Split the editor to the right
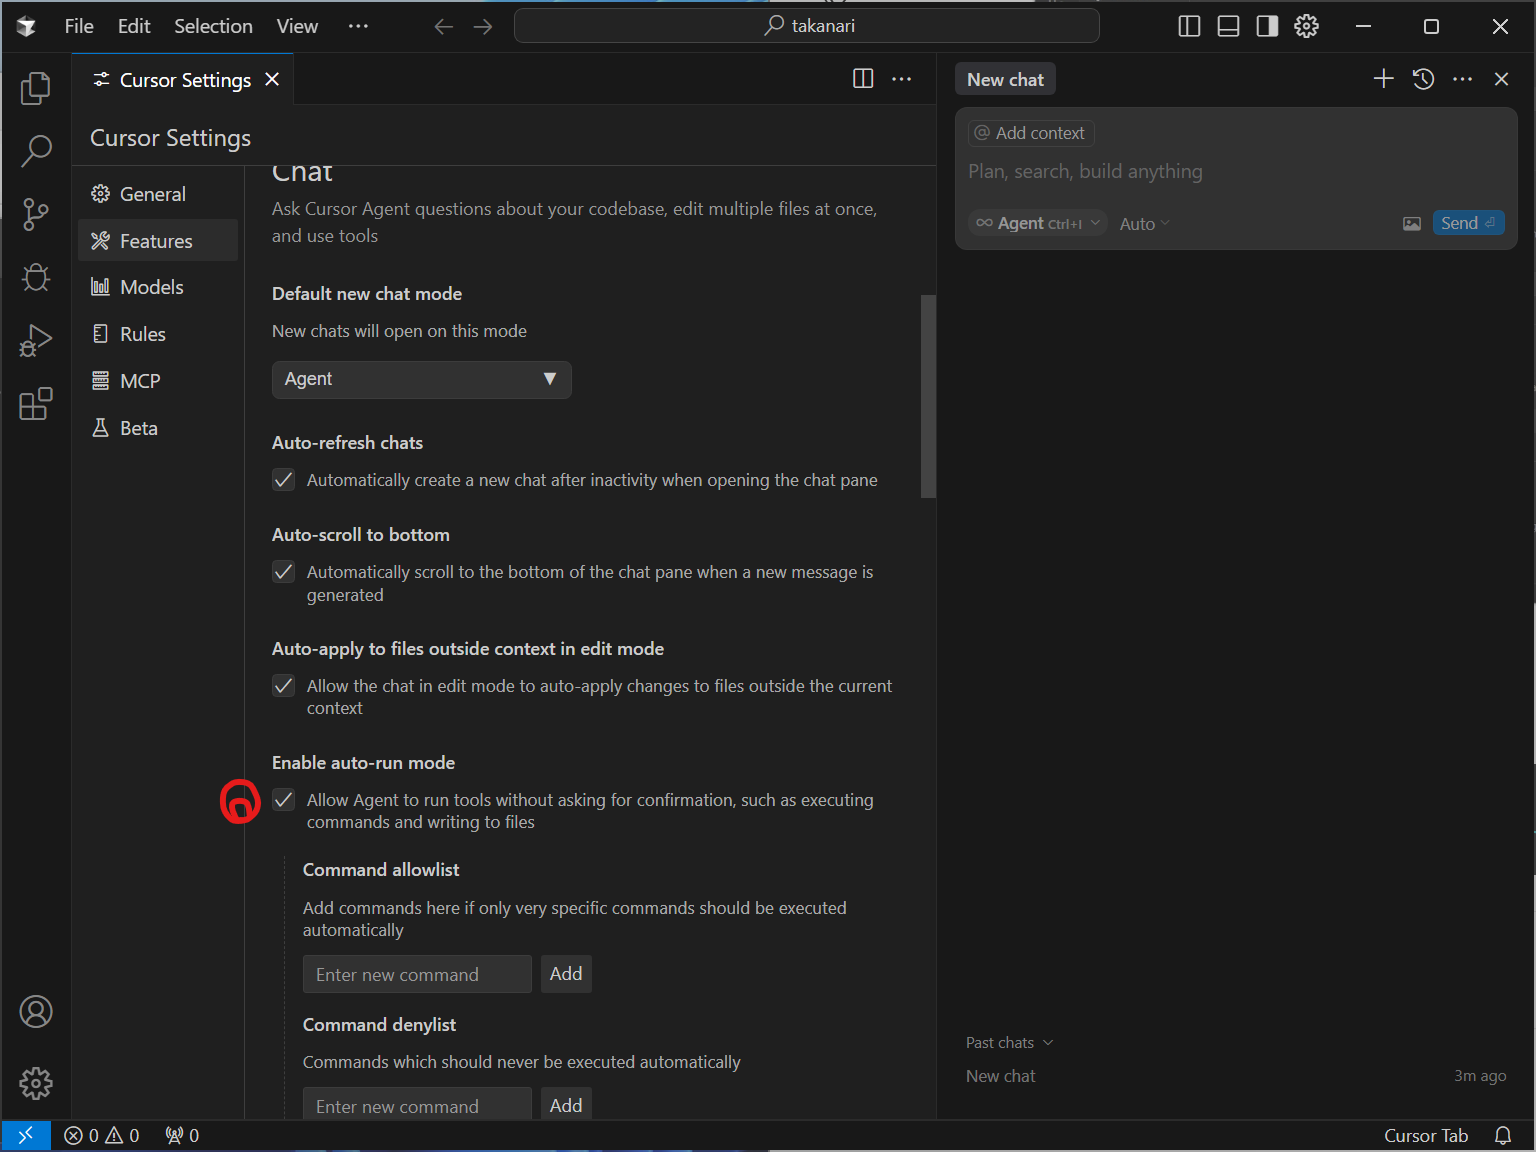The image size is (1536, 1152). [x=863, y=79]
